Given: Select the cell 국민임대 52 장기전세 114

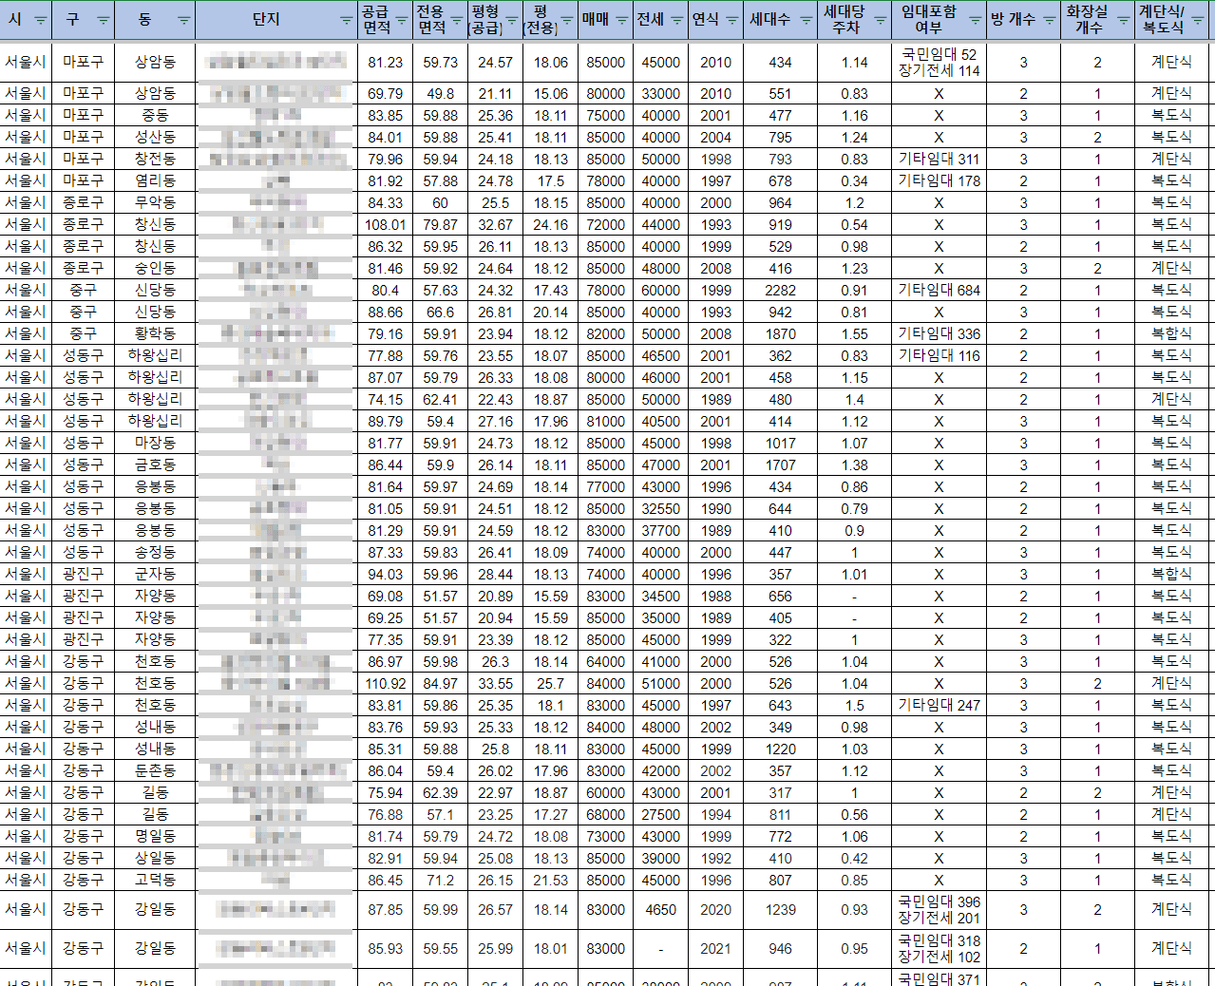Looking at the screenshot, I should pos(939,62).
